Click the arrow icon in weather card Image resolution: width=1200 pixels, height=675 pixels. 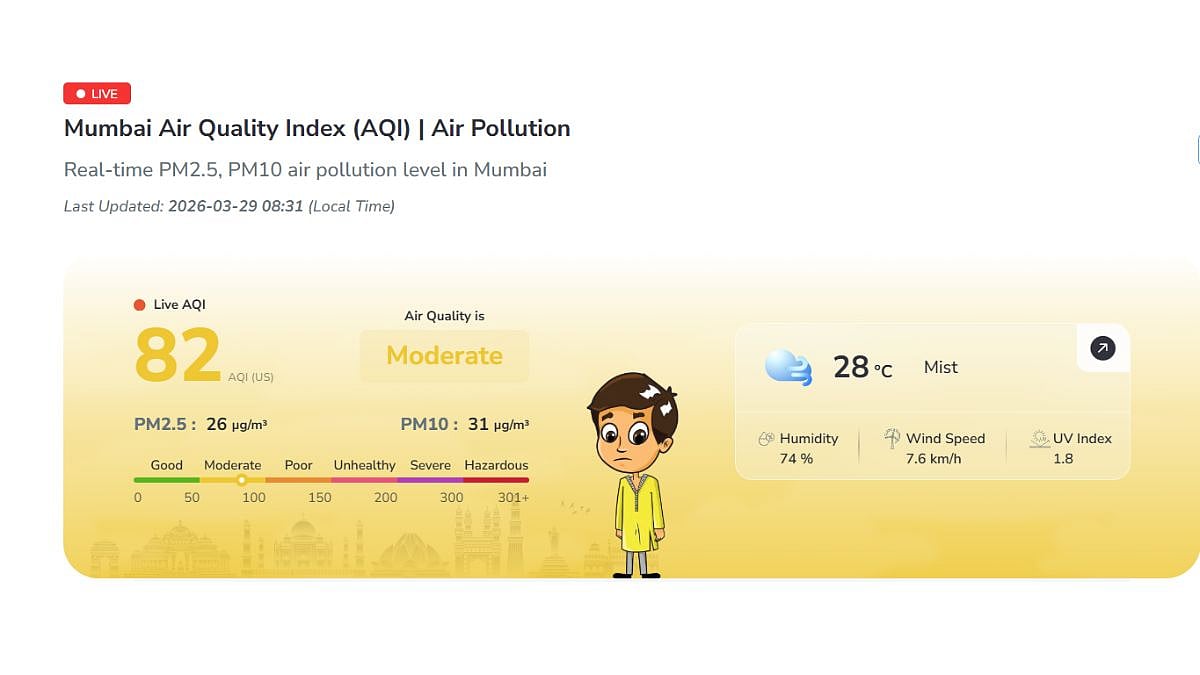tap(1102, 349)
